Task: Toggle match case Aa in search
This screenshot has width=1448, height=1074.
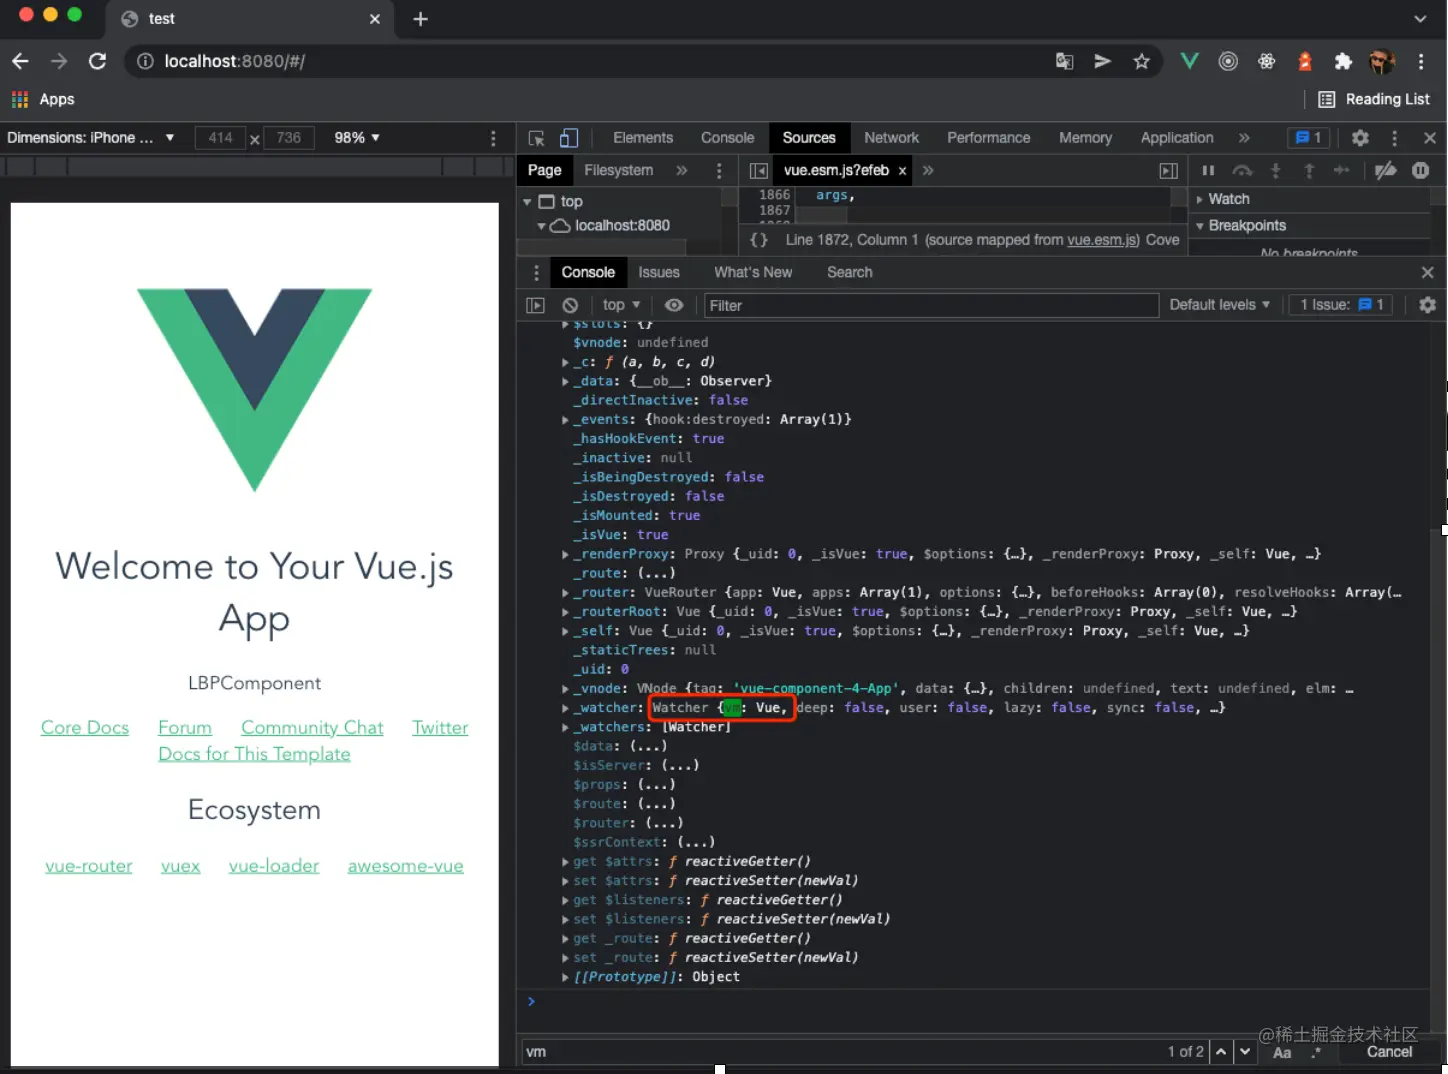Action: pos(1282,1053)
